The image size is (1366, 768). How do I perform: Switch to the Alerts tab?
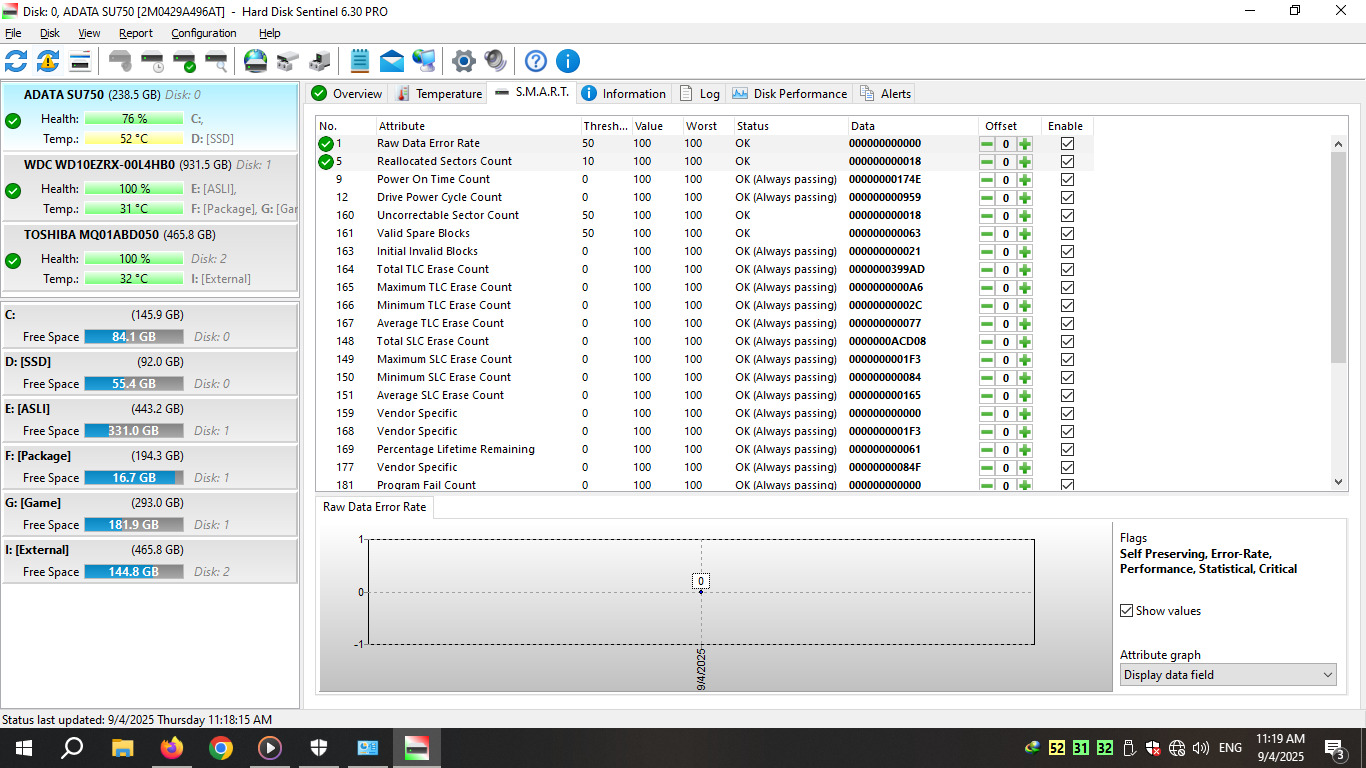pos(885,94)
